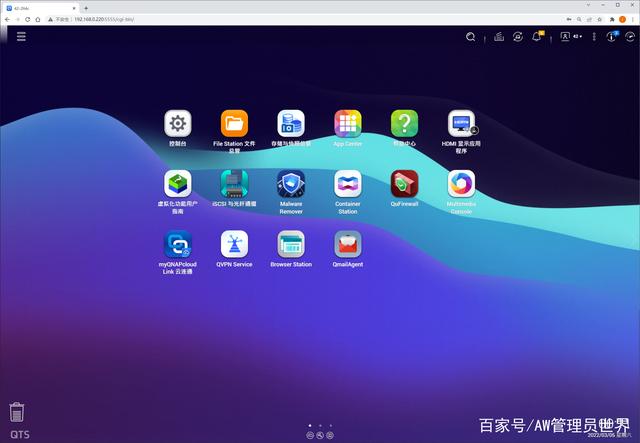
Task: Open the storage and snapshots manager icon
Action: point(291,123)
